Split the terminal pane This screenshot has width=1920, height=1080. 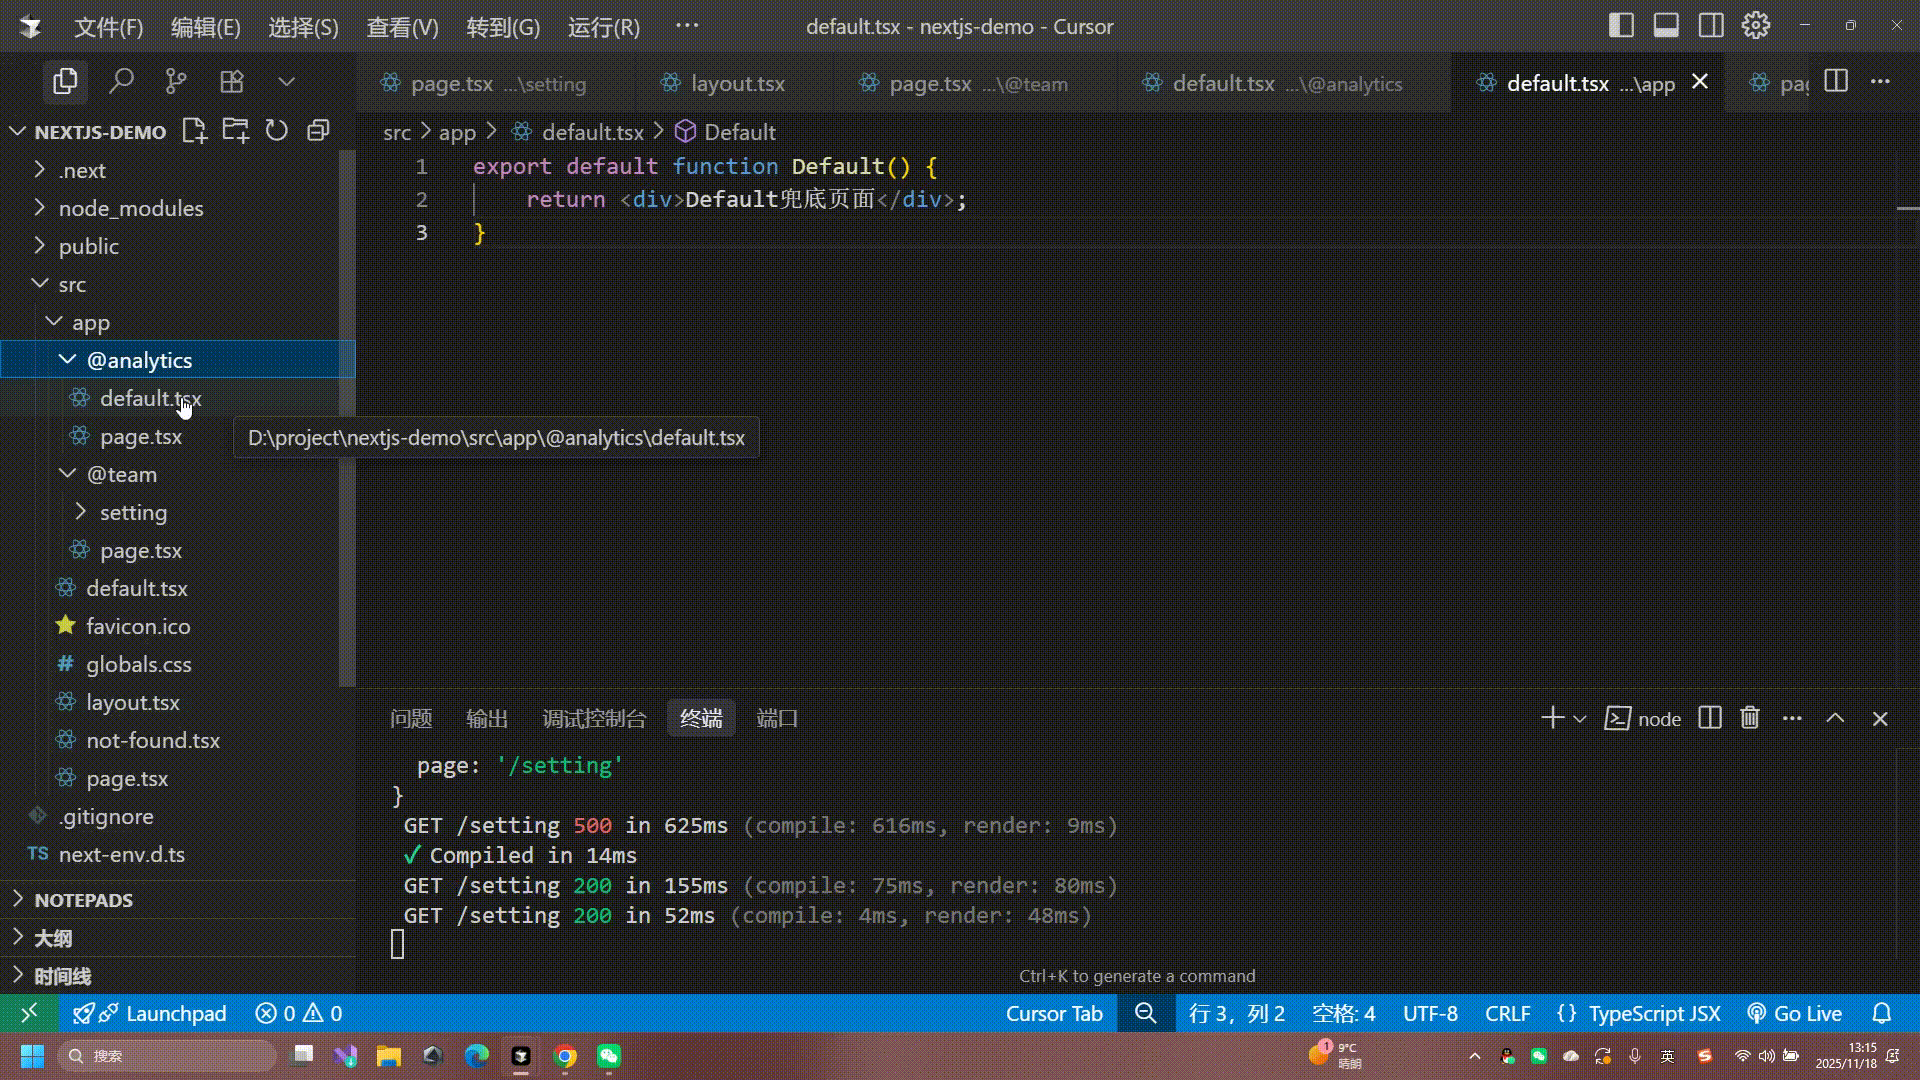coord(1710,718)
